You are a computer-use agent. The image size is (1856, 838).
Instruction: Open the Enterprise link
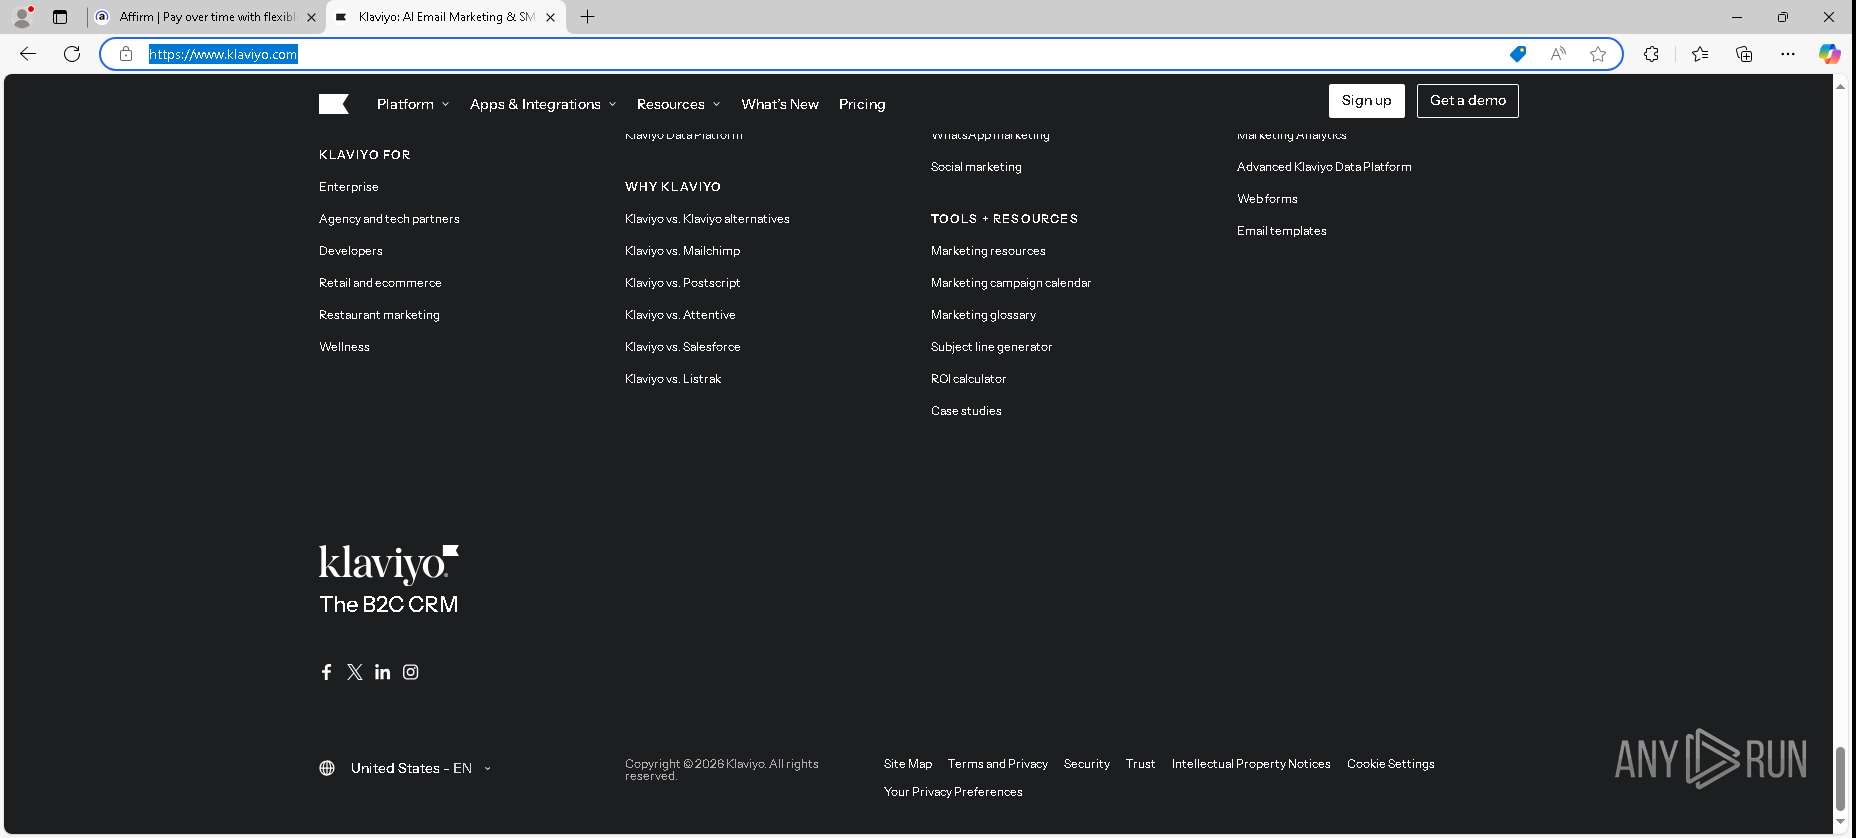coord(349,187)
